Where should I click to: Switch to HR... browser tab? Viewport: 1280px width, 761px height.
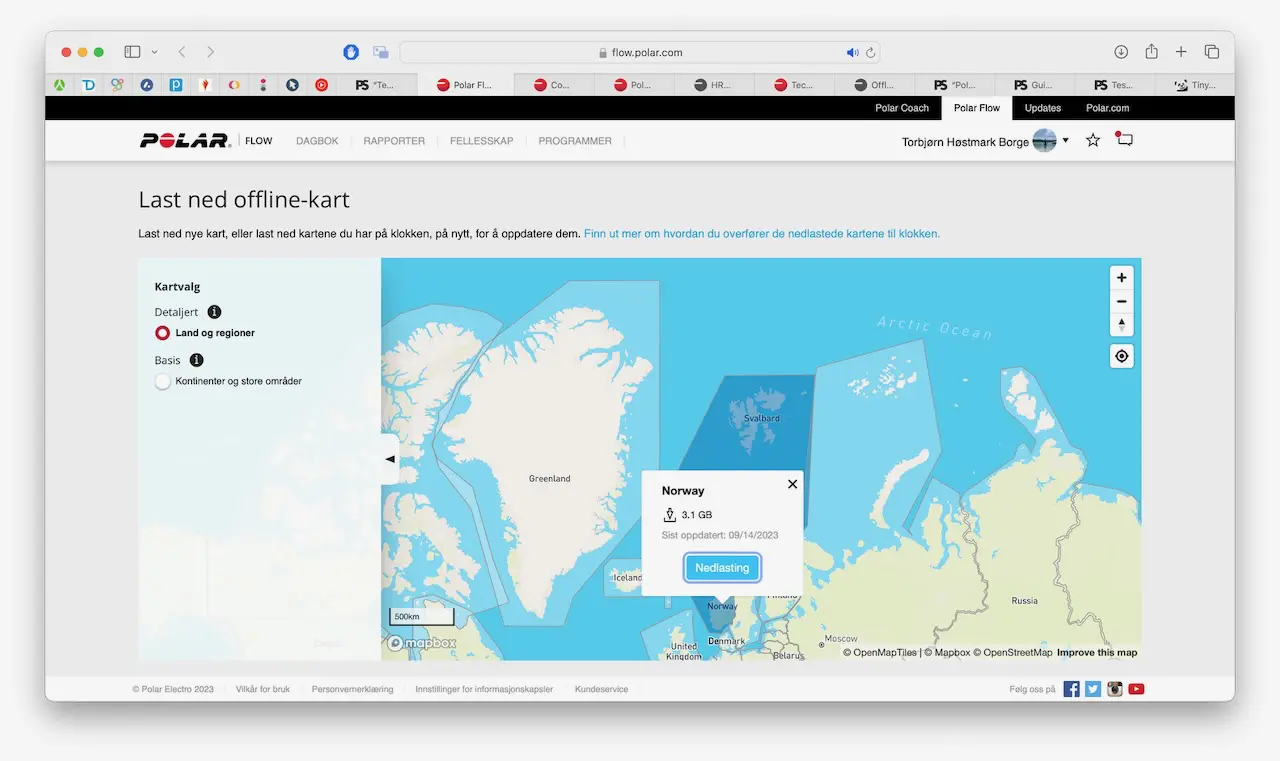tap(712, 85)
